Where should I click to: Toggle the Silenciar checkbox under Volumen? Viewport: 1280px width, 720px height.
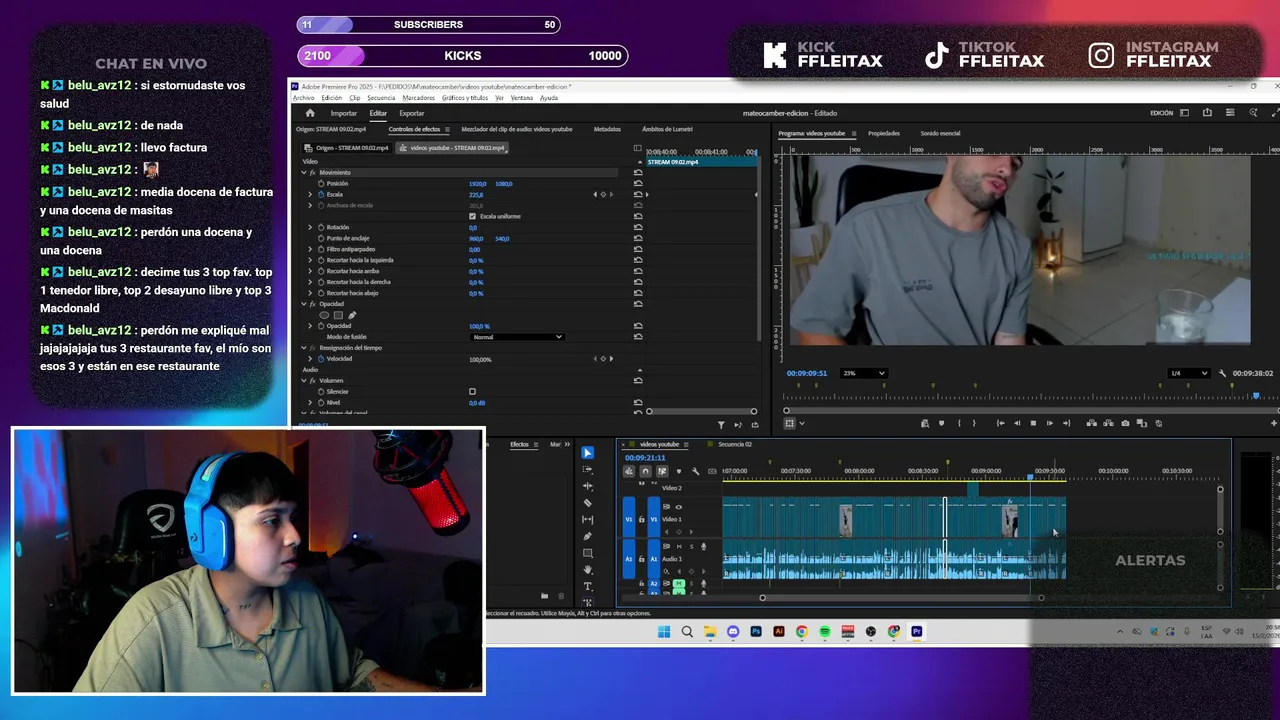tap(472, 392)
